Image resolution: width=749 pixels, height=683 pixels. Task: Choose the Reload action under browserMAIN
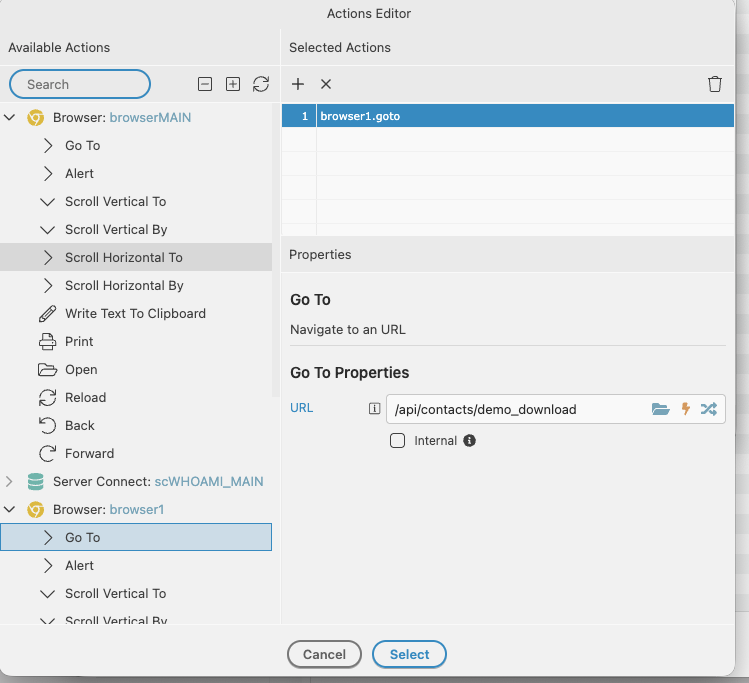click(x=85, y=398)
